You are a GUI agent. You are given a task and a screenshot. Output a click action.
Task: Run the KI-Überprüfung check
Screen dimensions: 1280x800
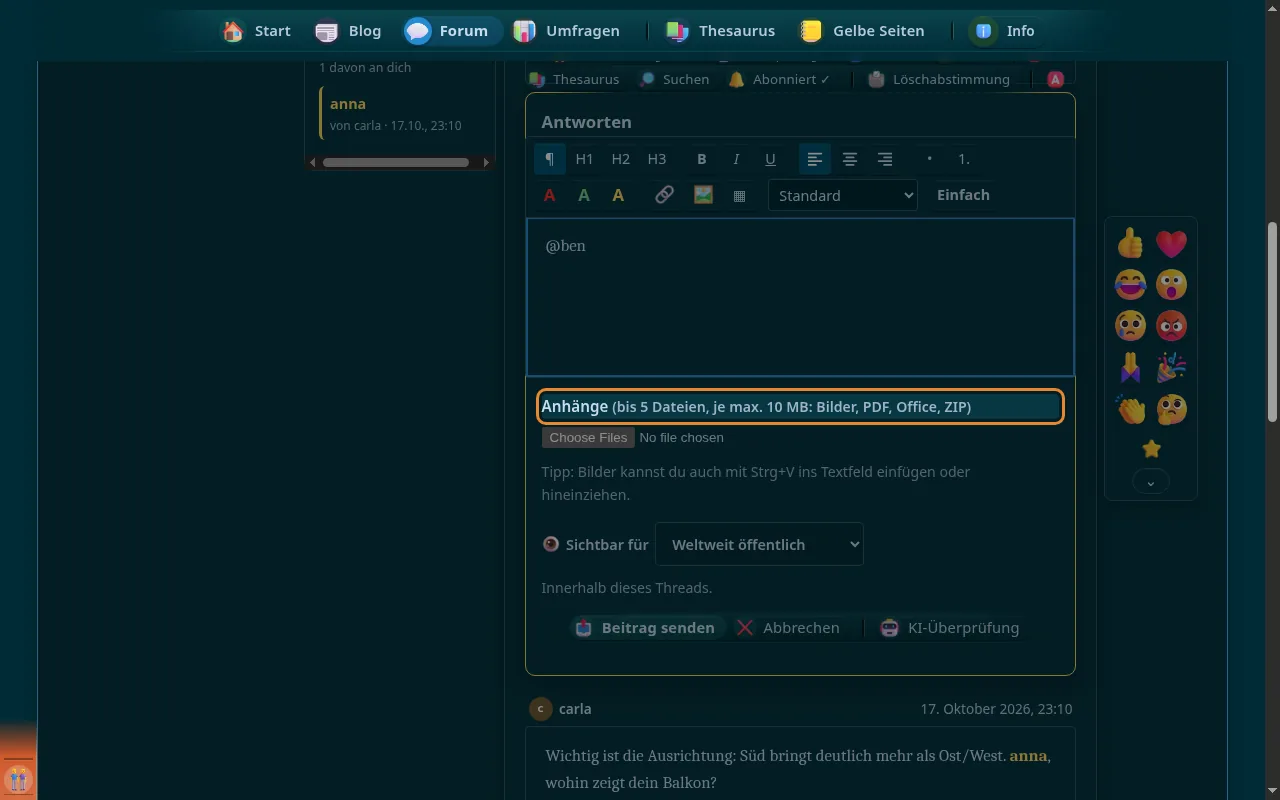point(950,628)
